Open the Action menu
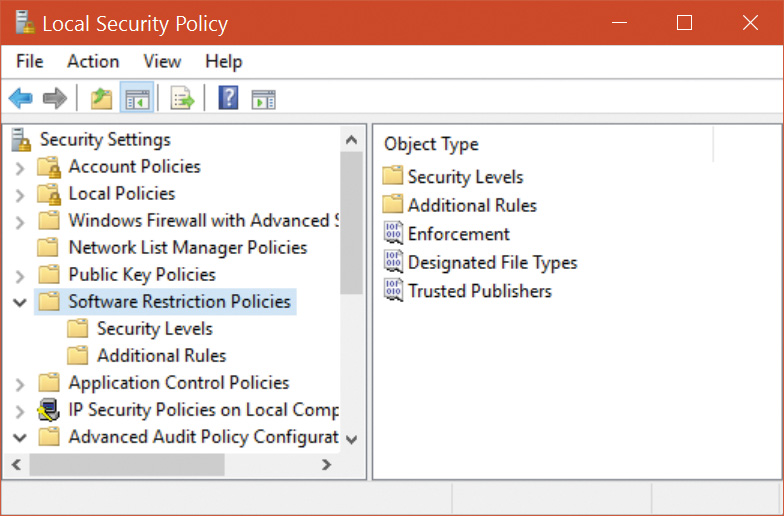The image size is (784, 516). tap(93, 62)
